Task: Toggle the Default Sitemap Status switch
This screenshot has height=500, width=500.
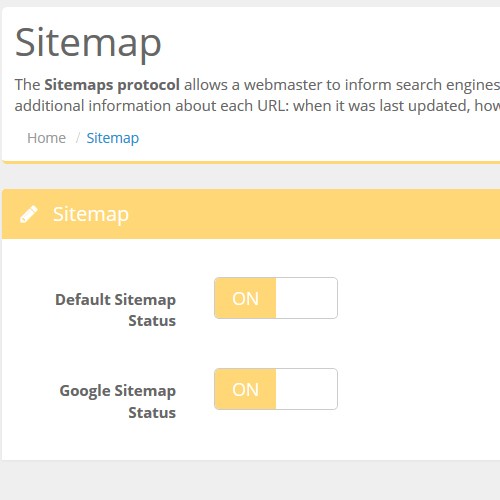Action: click(x=276, y=298)
